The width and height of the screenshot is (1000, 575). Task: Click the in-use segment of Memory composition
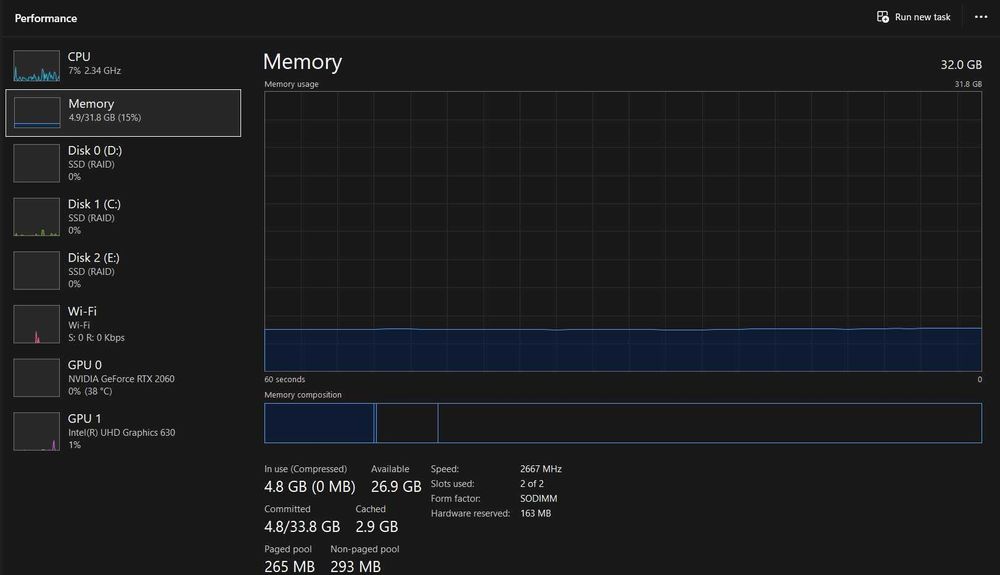pyautogui.click(x=318, y=423)
